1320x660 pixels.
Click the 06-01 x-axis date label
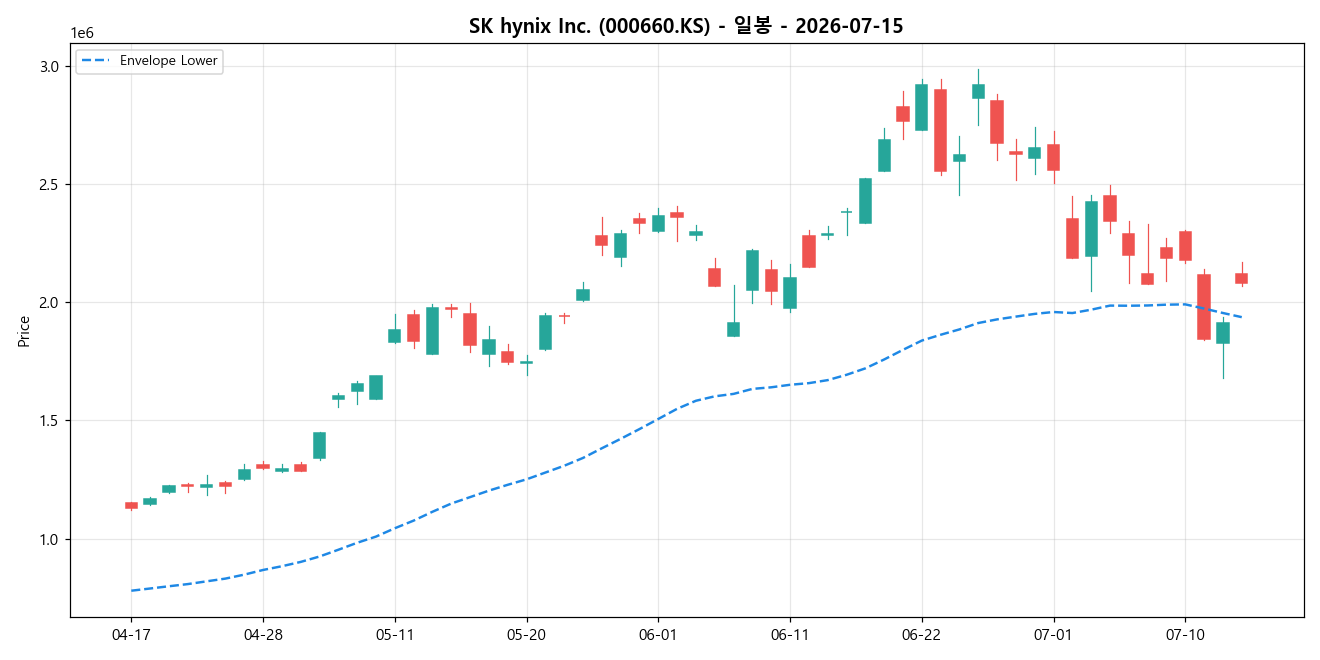tap(658, 634)
